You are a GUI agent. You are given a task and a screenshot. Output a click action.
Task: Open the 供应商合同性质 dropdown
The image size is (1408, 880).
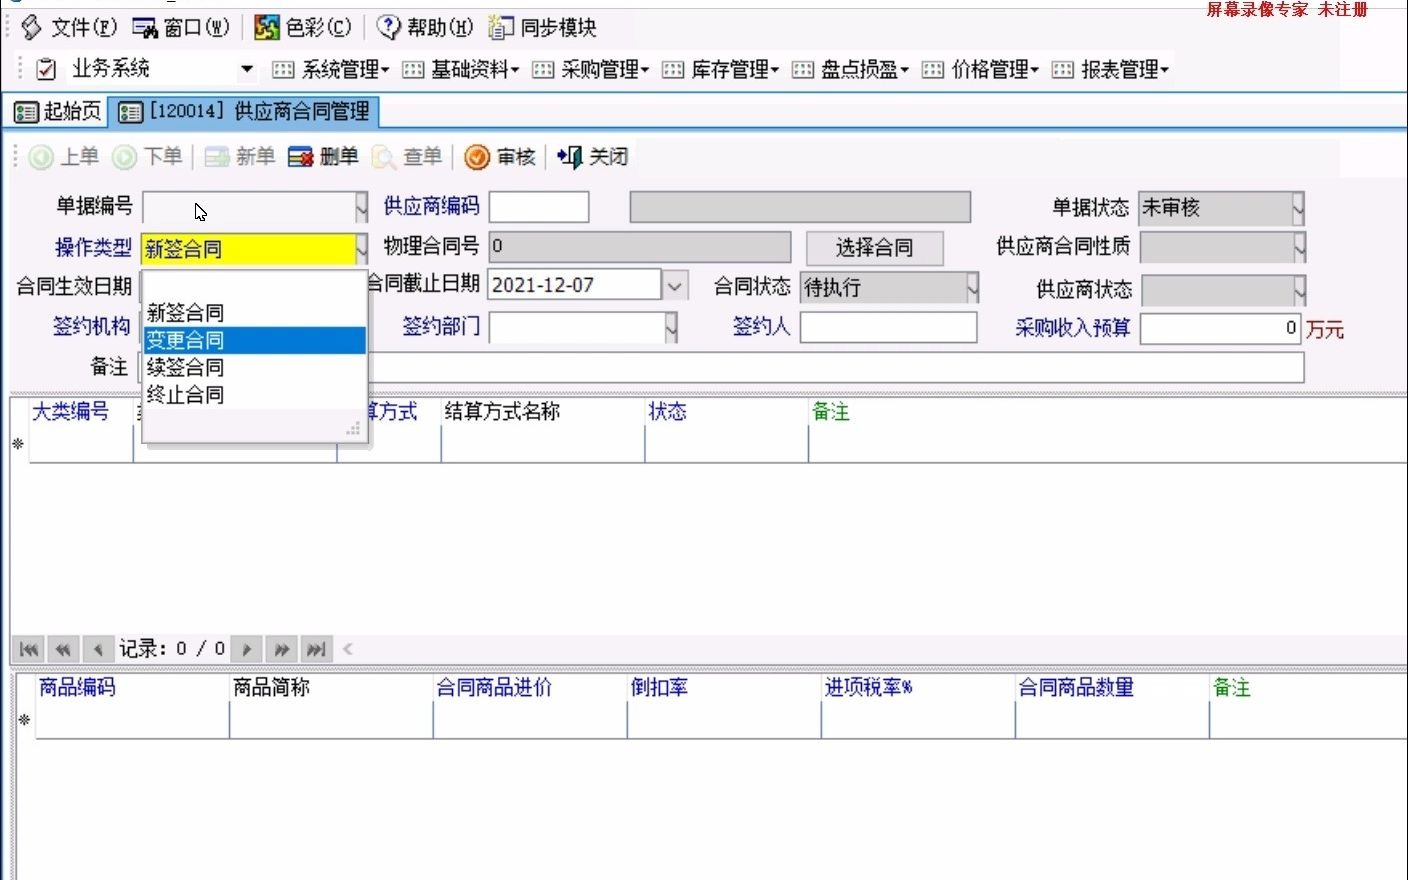pos(1299,247)
